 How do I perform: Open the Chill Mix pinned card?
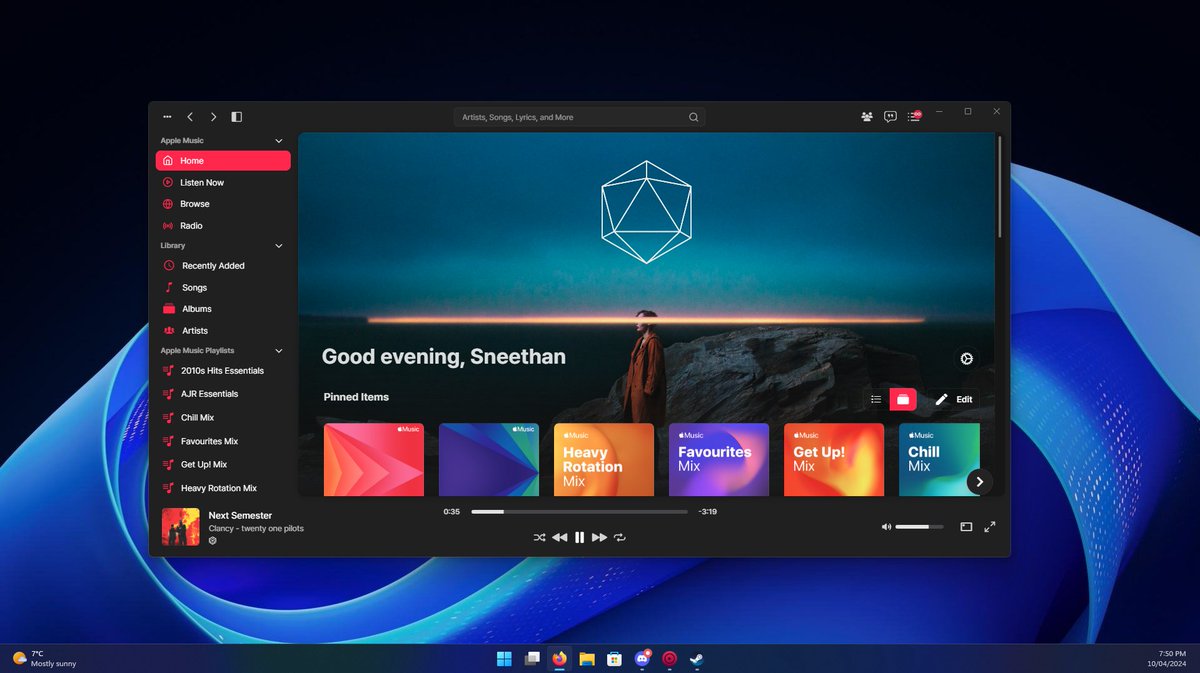click(939, 460)
